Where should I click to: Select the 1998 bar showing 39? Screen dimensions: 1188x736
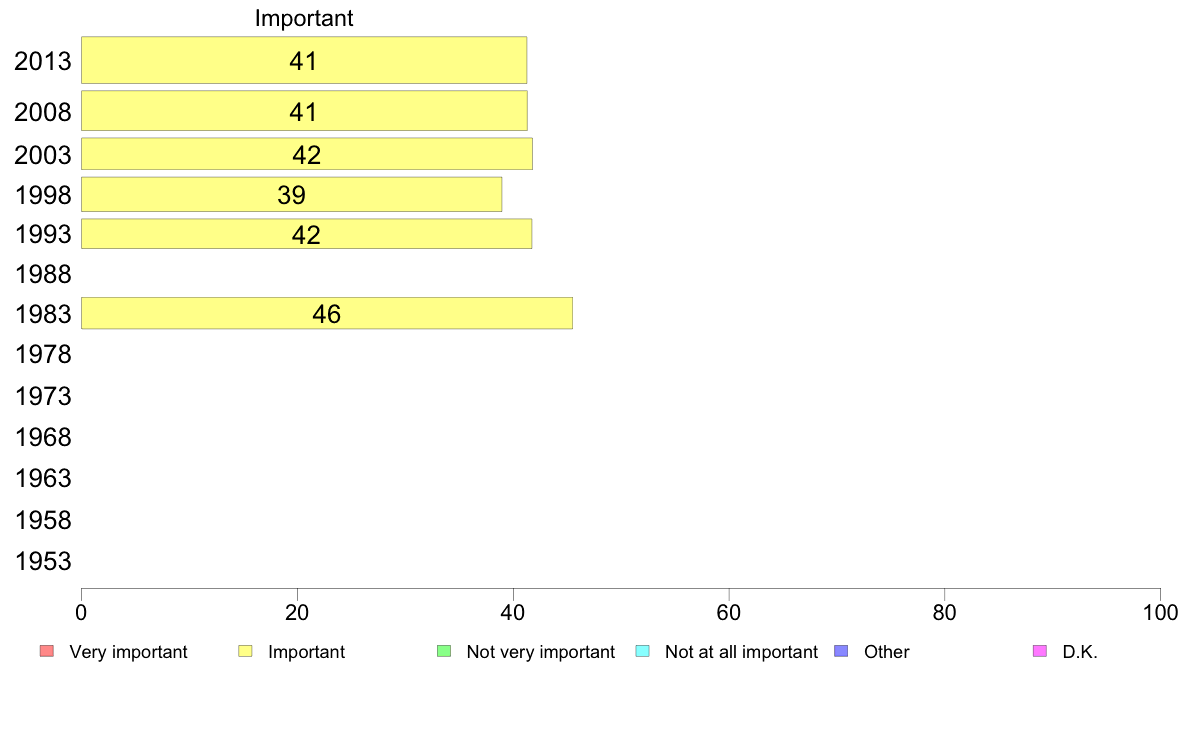pyautogui.click(x=291, y=195)
